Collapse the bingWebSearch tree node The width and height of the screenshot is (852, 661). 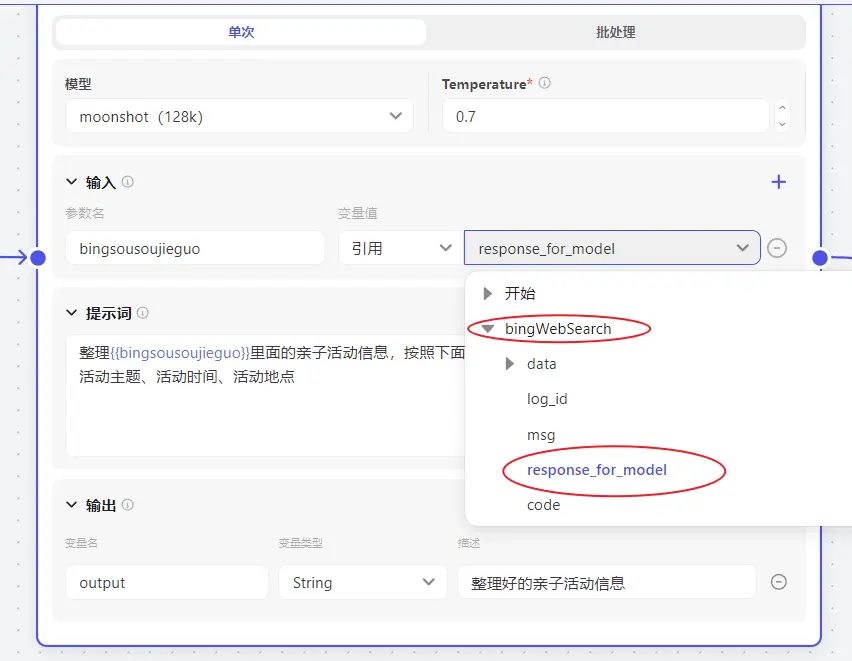point(487,328)
